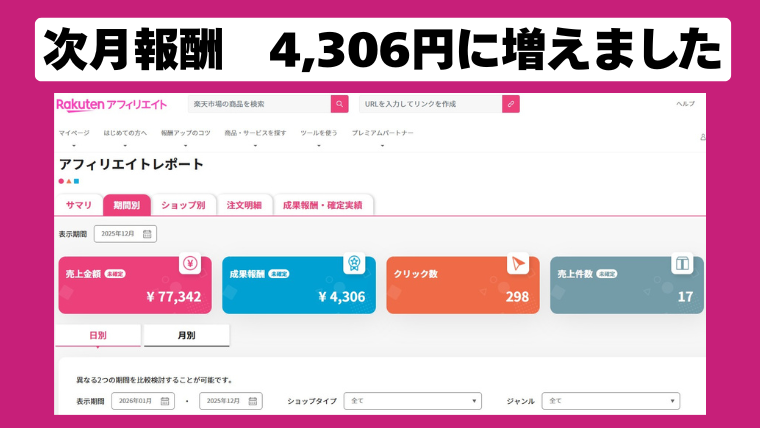Click the cursor arrow icon on クリック数 card

click(x=517, y=264)
